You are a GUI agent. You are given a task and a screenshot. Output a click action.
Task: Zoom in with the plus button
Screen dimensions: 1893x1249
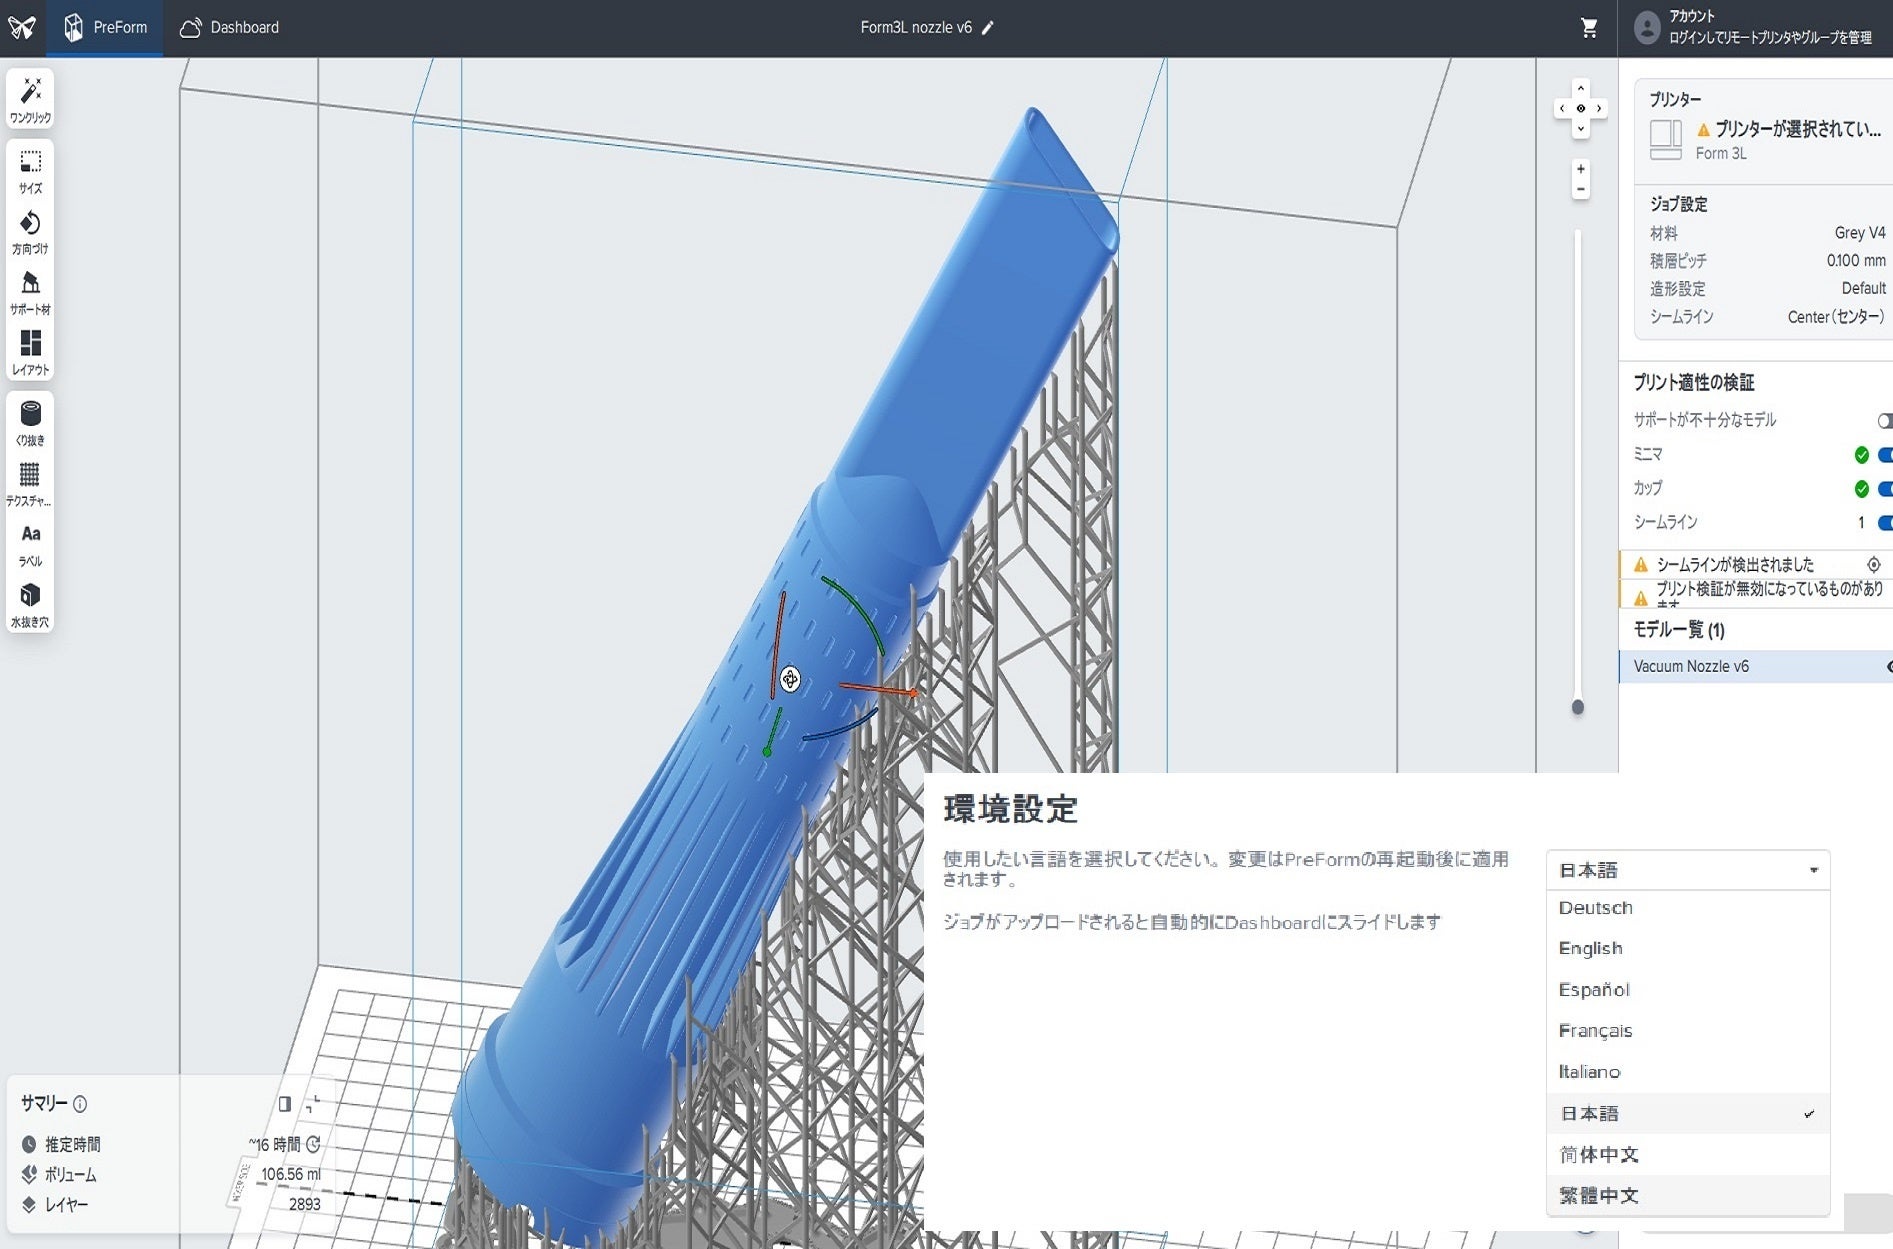[1580, 169]
